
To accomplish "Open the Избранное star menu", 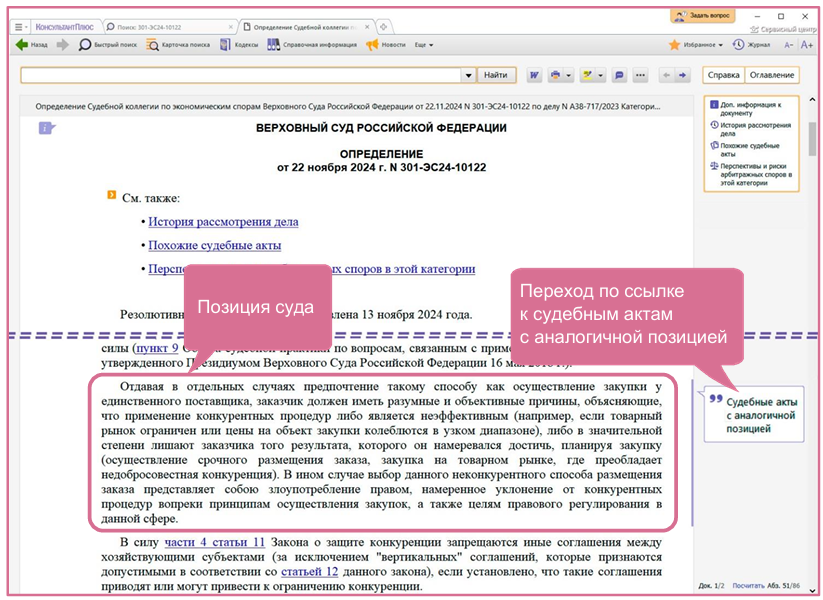I will tap(695, 45).
